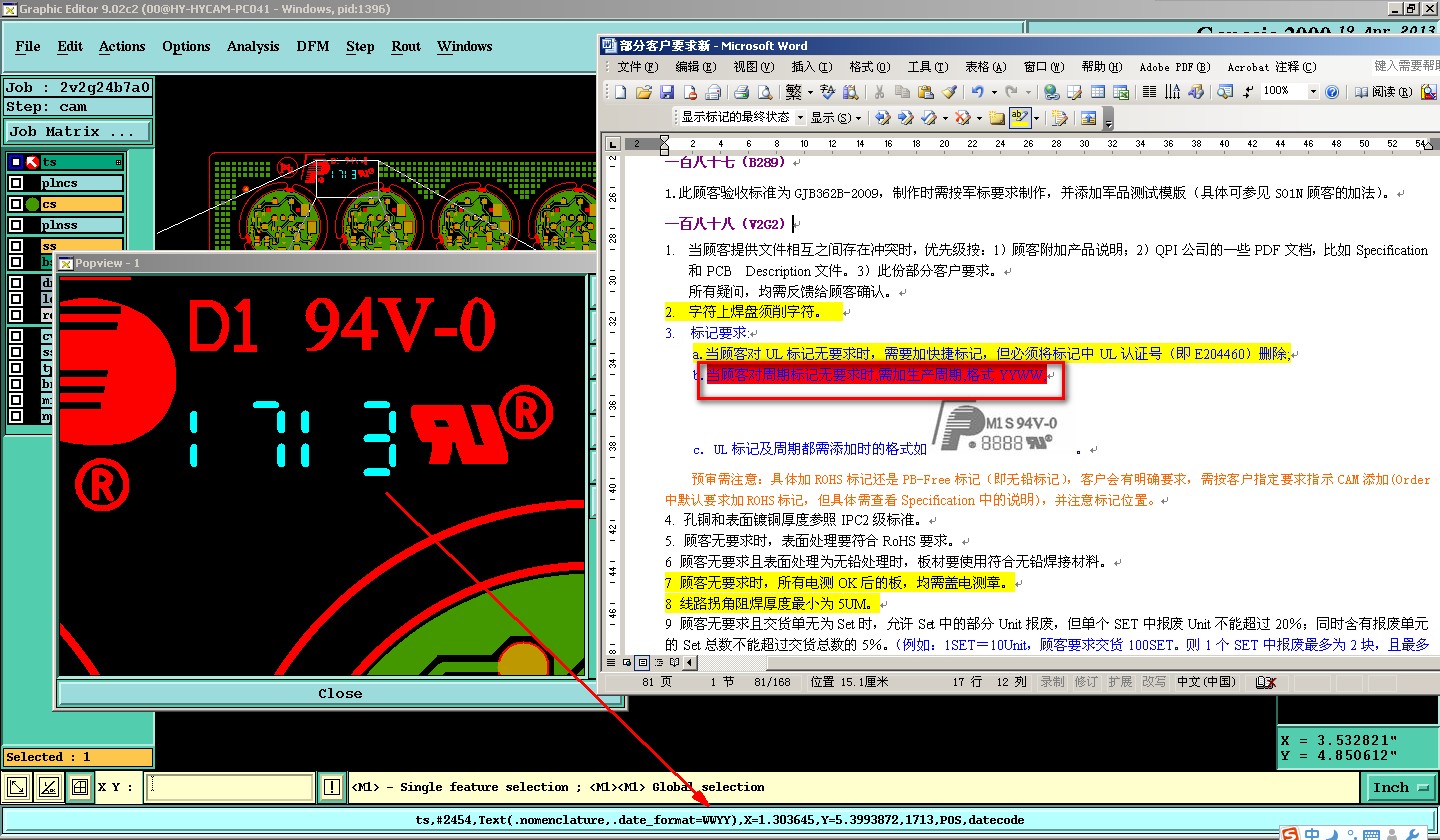Screen dimensions: 1440x840
Task: Open Word's 格式(O) menu
Action: point(869,67)
